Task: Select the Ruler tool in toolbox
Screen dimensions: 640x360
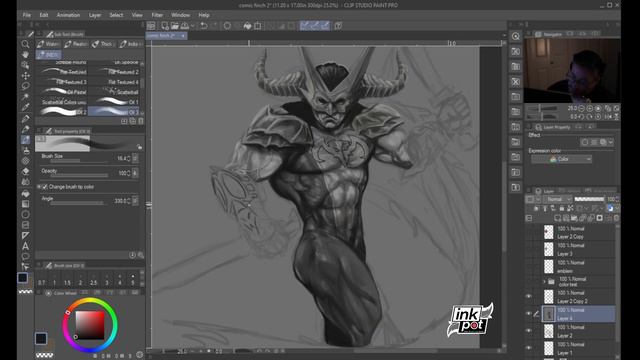Action: [x=25, y=236]
